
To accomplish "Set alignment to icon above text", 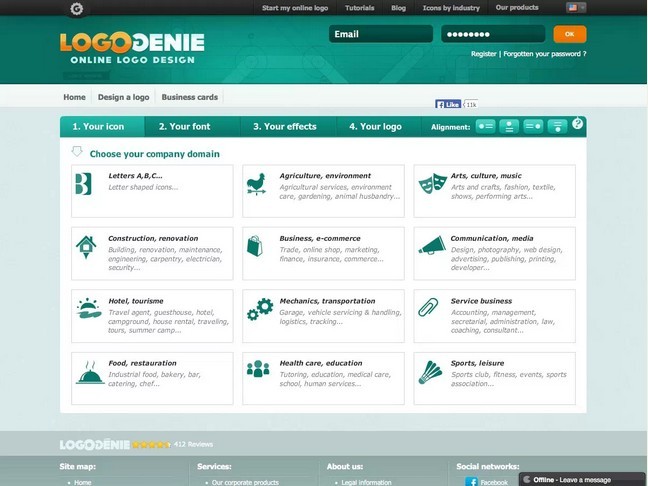I will coord(509,127).
